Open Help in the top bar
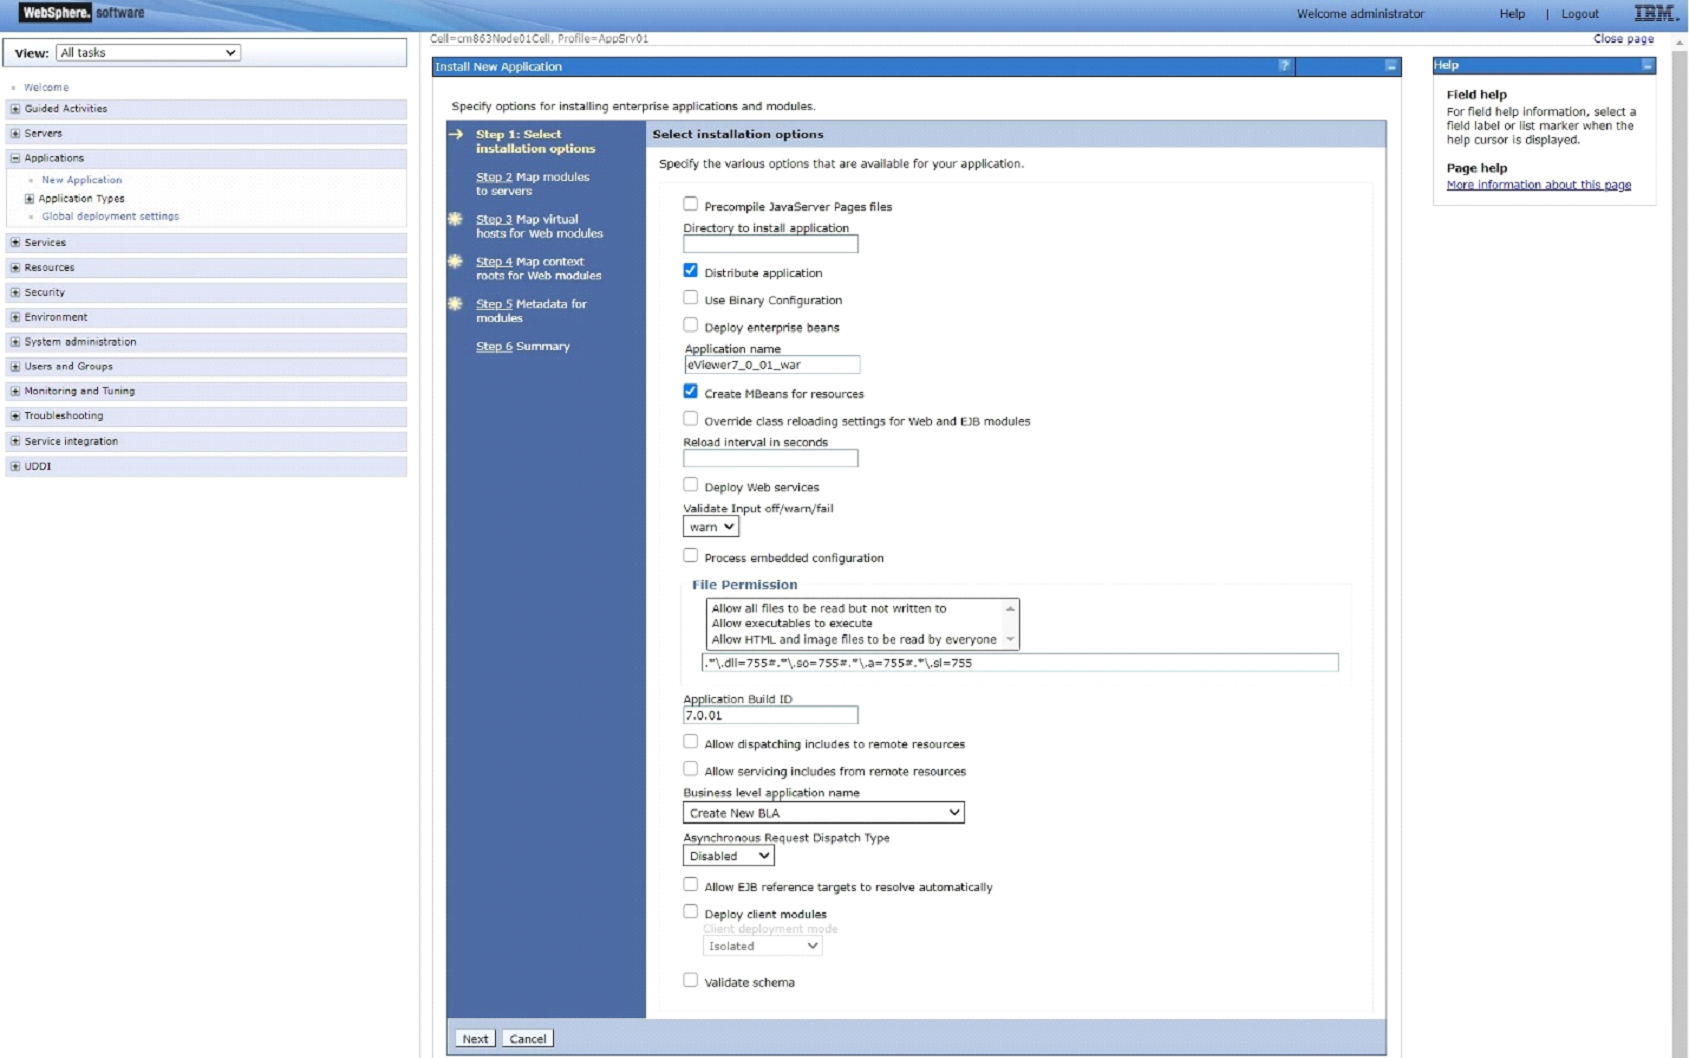 click(x=1512, y=14)
